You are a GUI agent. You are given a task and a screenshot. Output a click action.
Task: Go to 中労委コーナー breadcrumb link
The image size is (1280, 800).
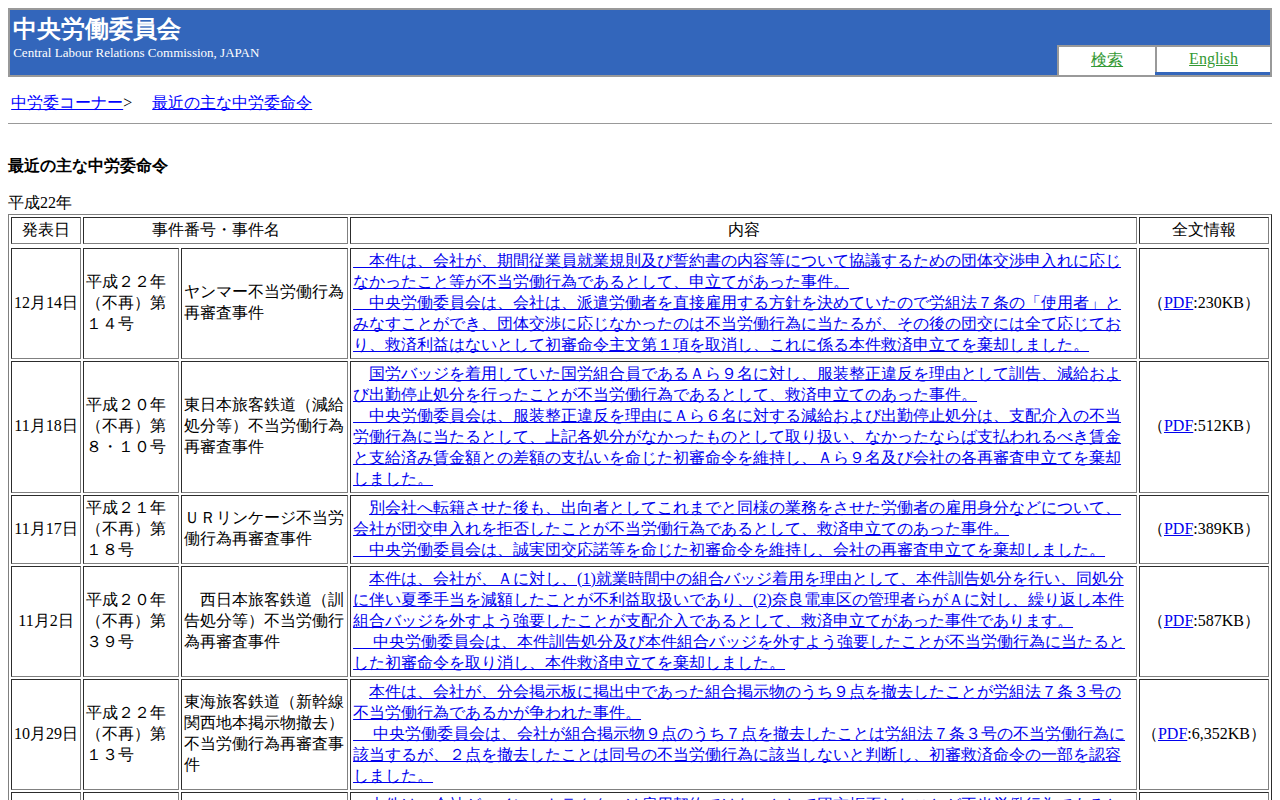tap(66, 102)
